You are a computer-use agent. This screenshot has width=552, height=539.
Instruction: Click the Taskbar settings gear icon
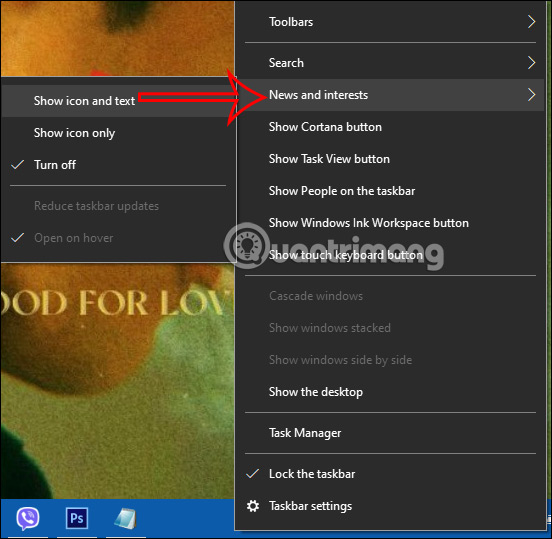(253, 506)
